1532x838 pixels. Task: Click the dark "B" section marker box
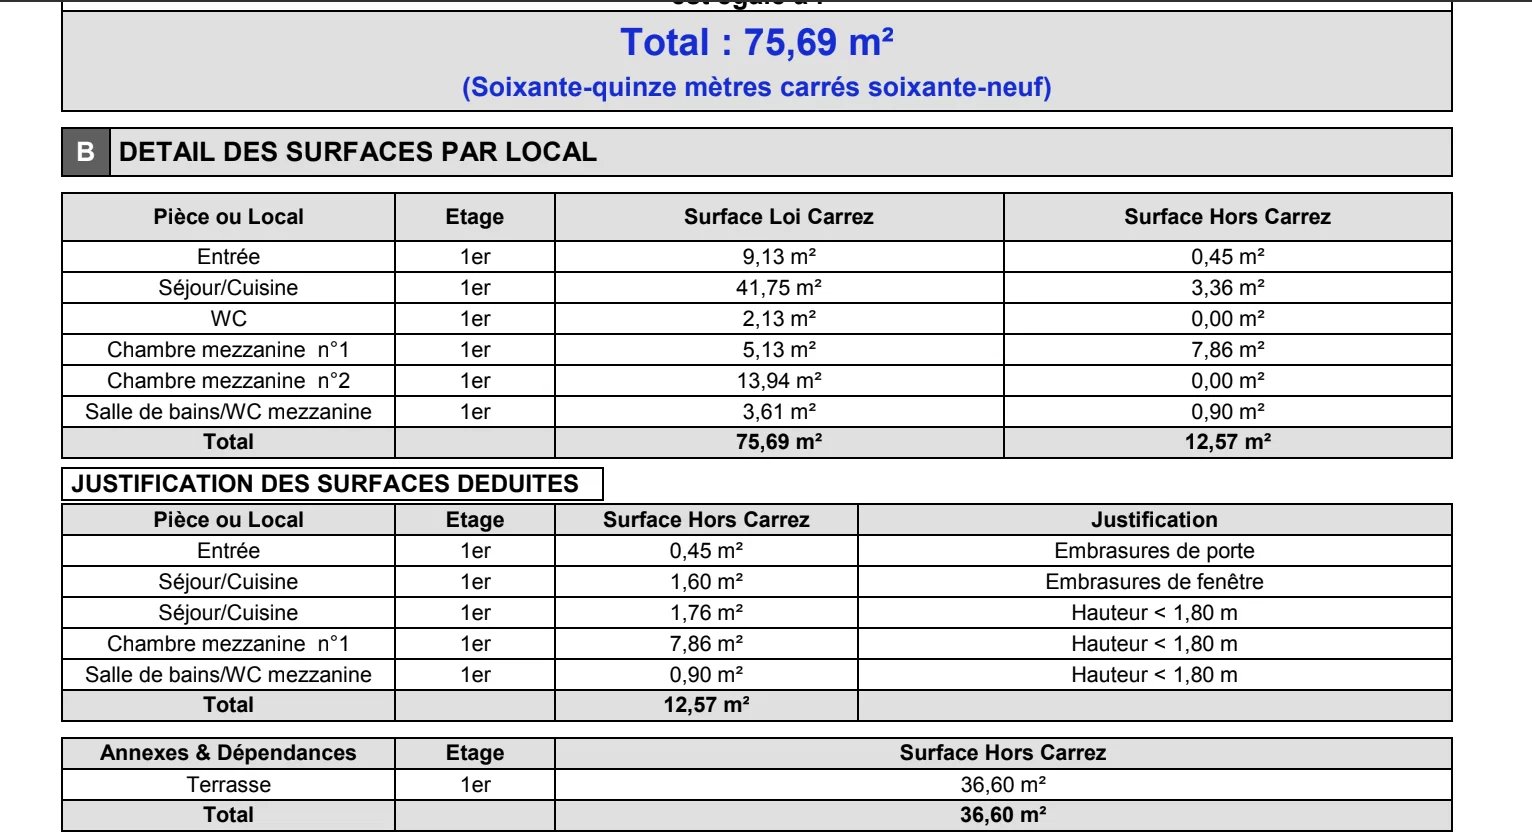click(x=86, y=152)
